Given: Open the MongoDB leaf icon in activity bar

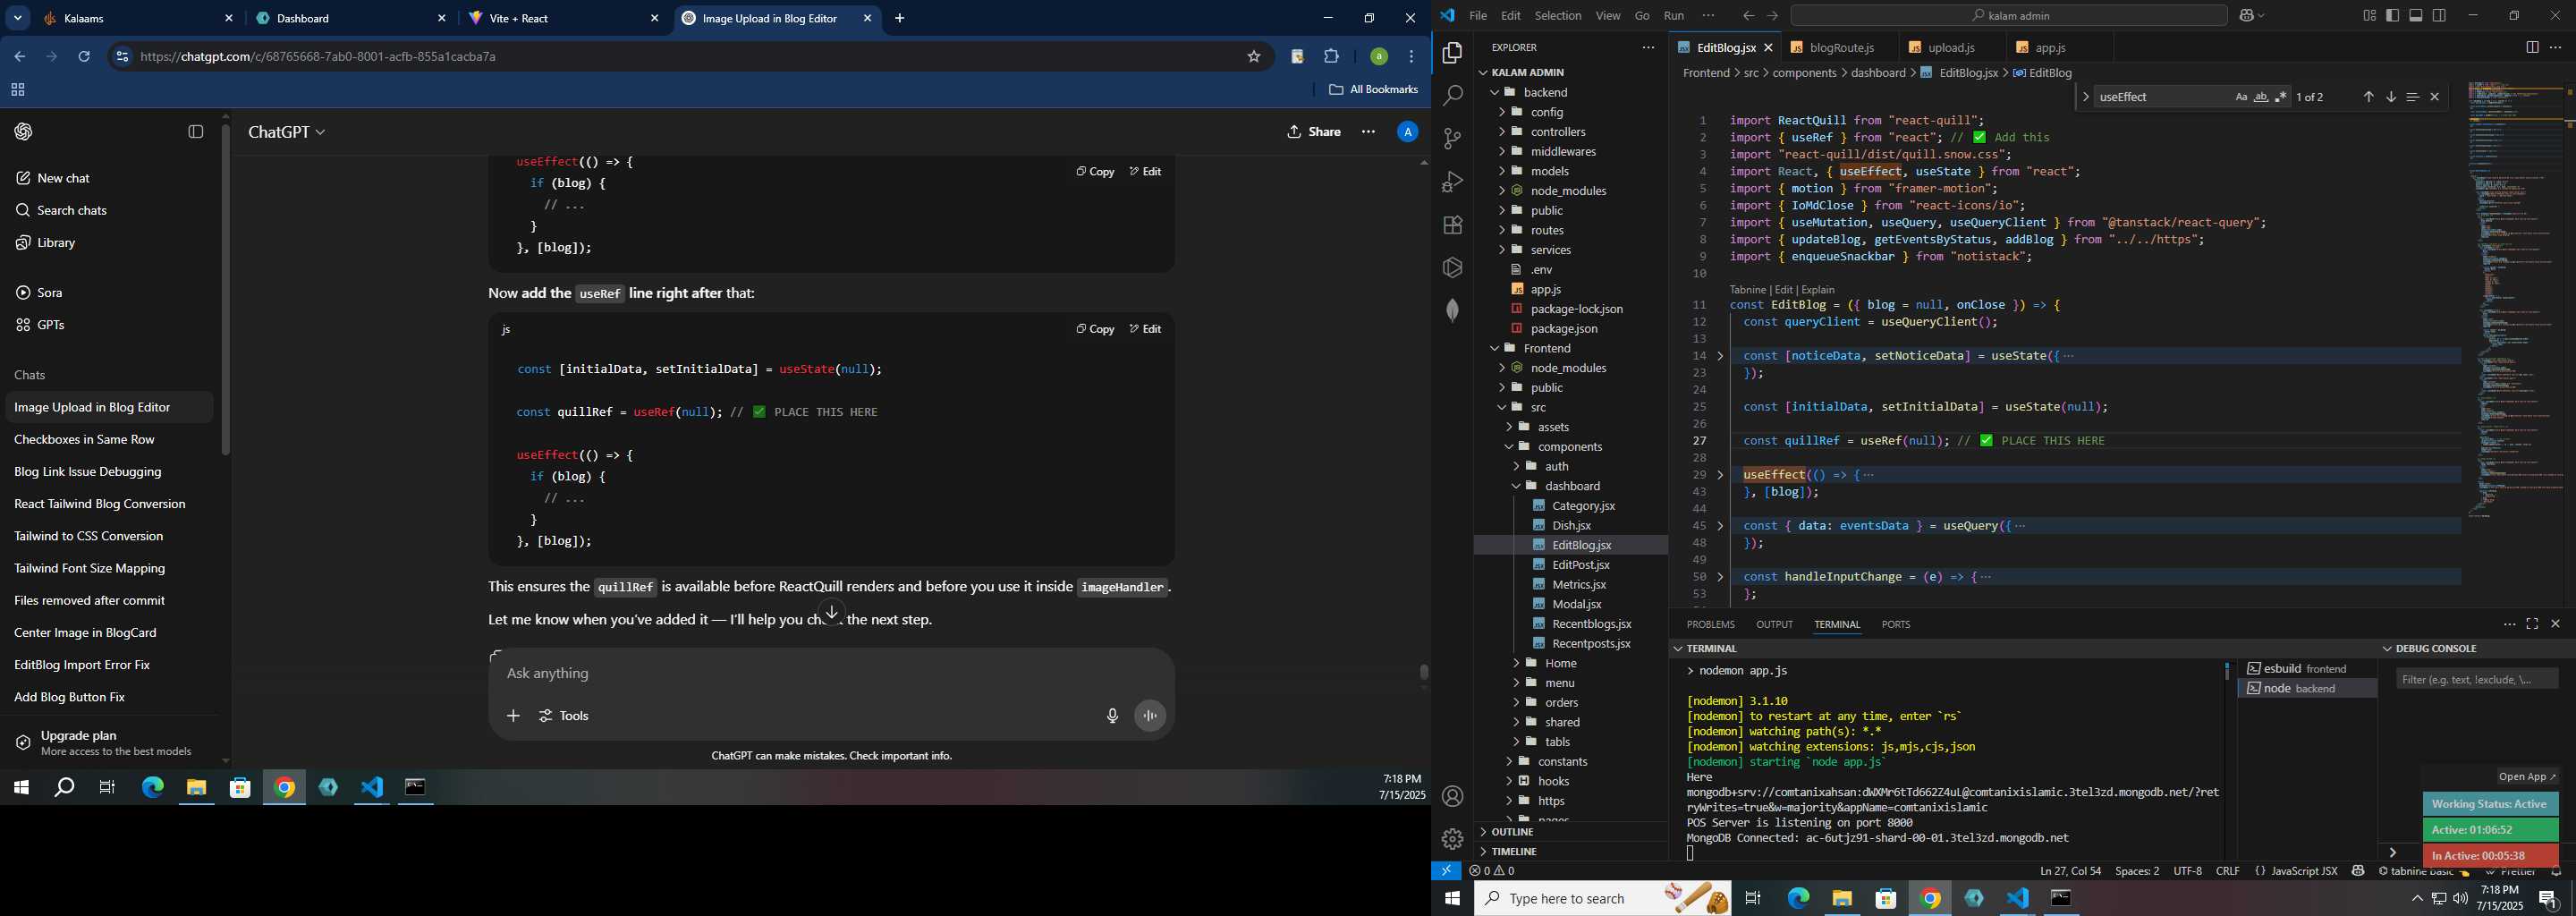Looking at the screenshot, I should tap(1452, 311).
